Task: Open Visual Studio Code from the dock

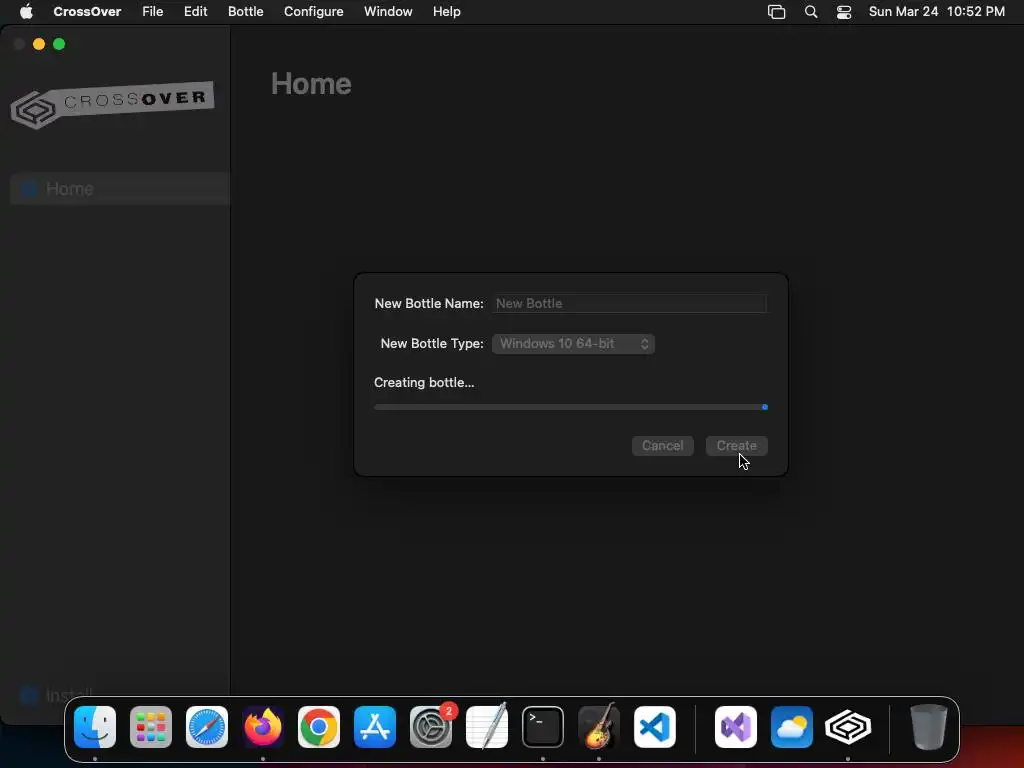Action: point(655,727)
